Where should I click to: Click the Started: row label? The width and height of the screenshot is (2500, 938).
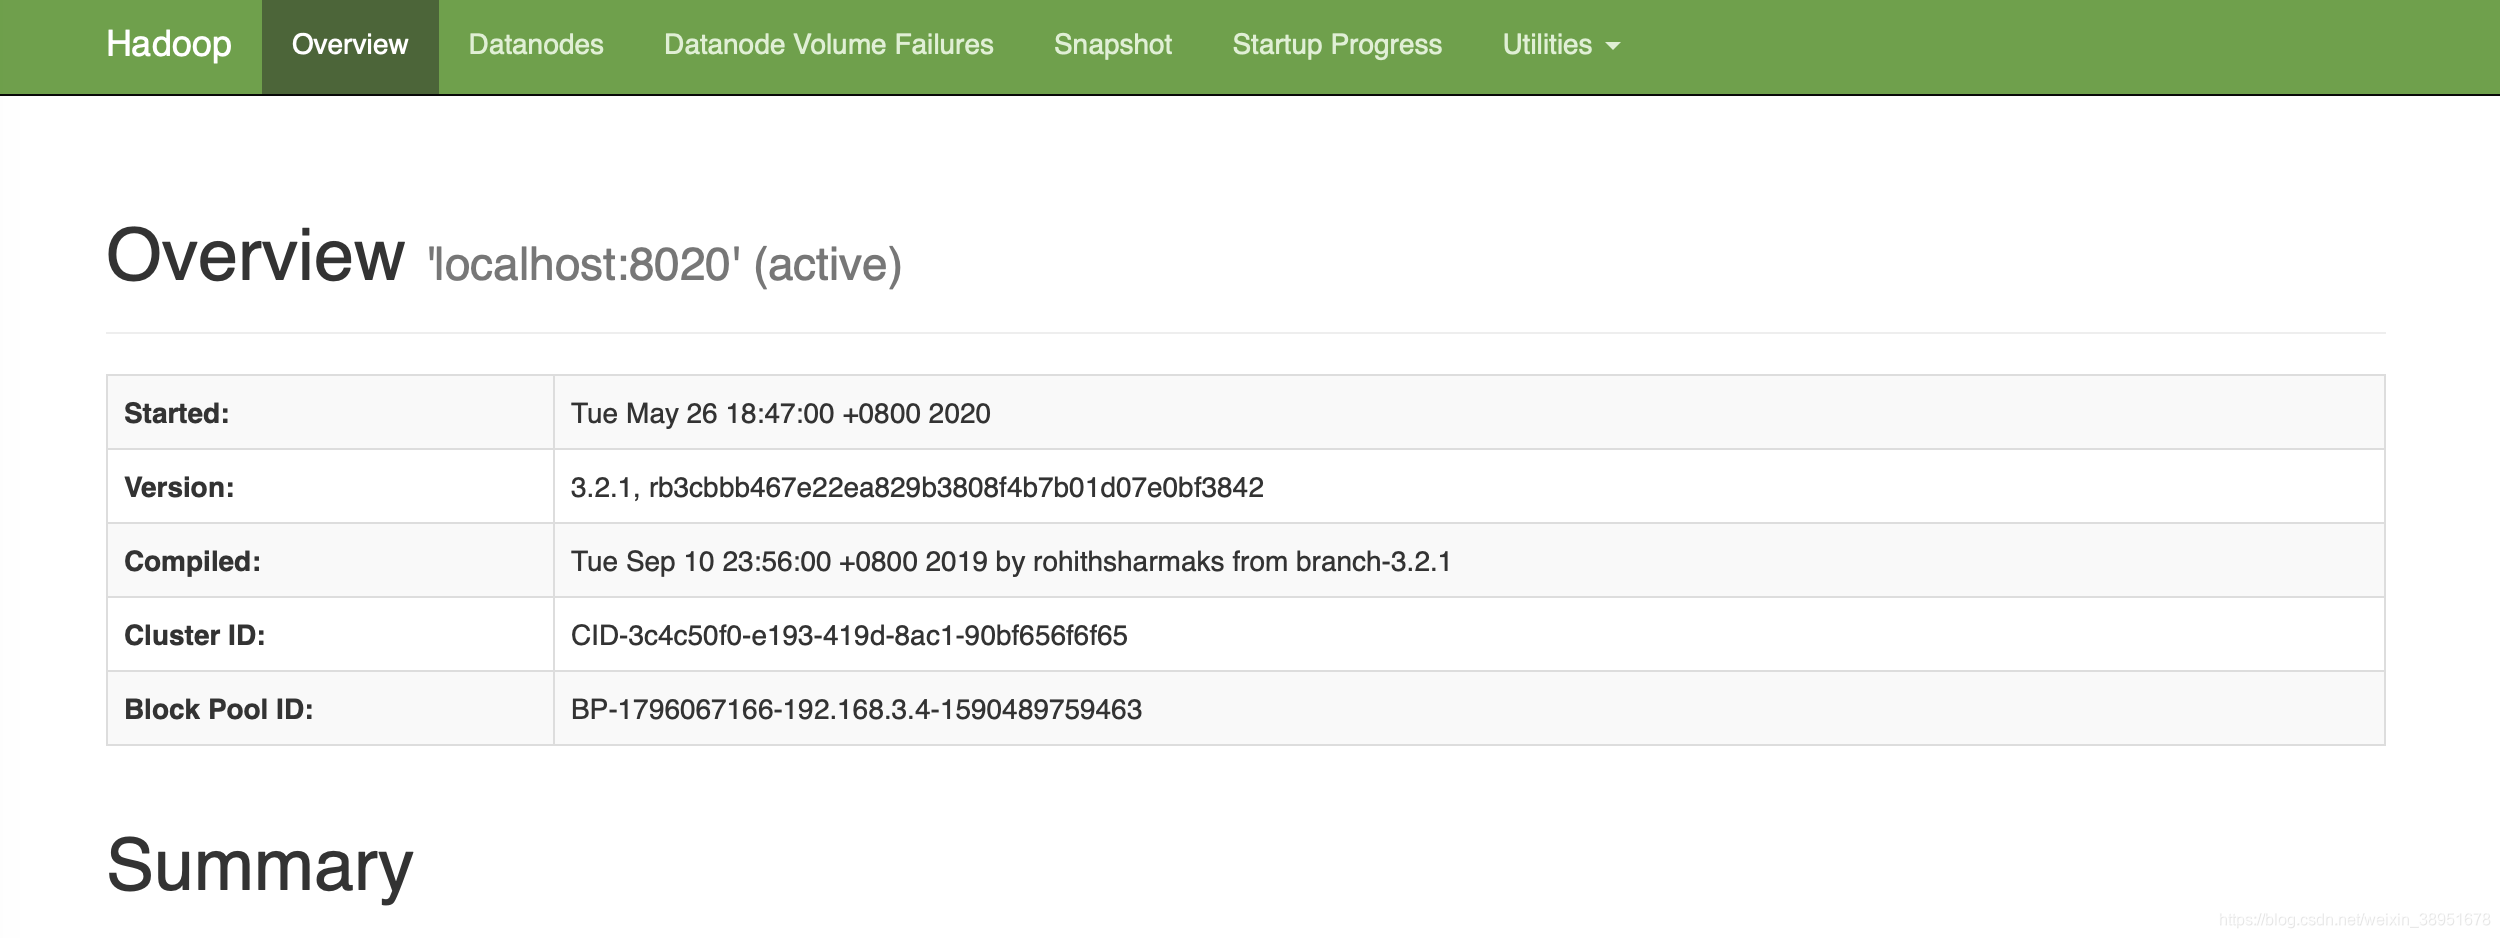tap(177, 414)
